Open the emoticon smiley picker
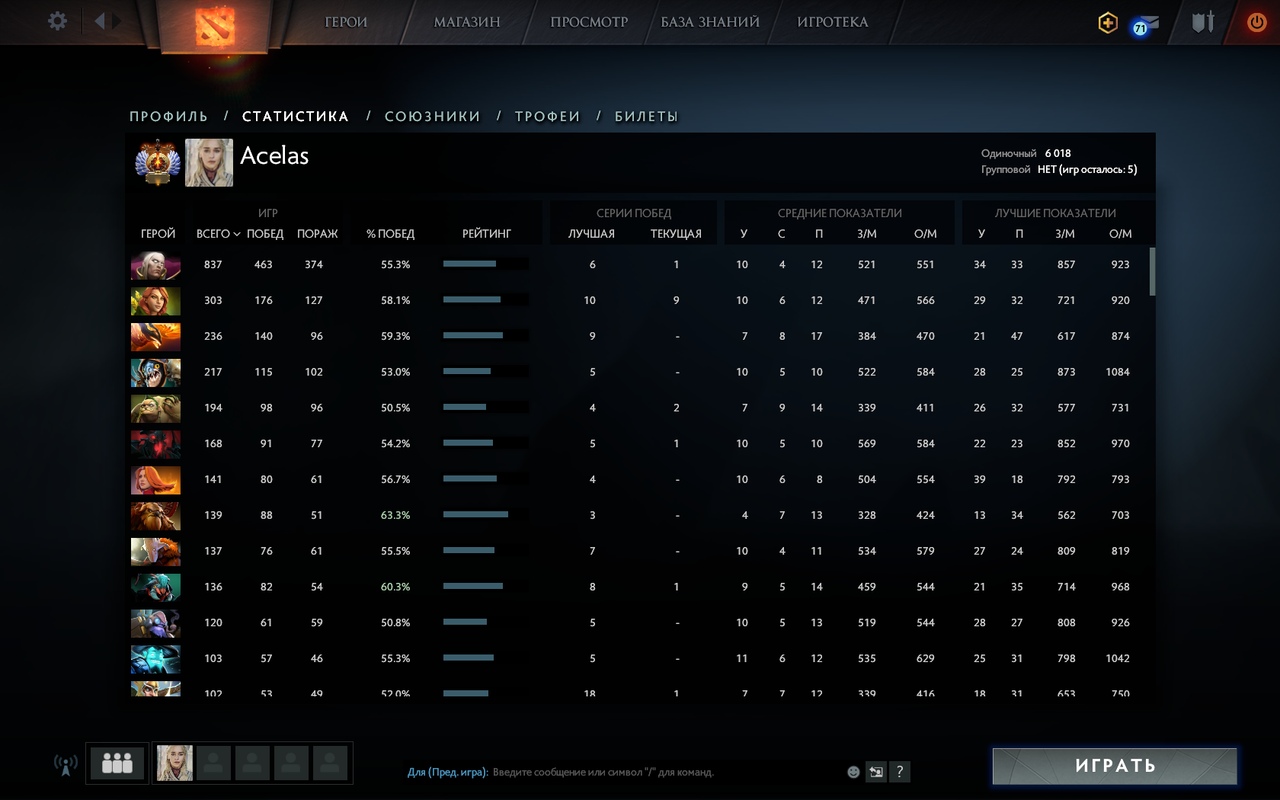 tap(853, 772)
